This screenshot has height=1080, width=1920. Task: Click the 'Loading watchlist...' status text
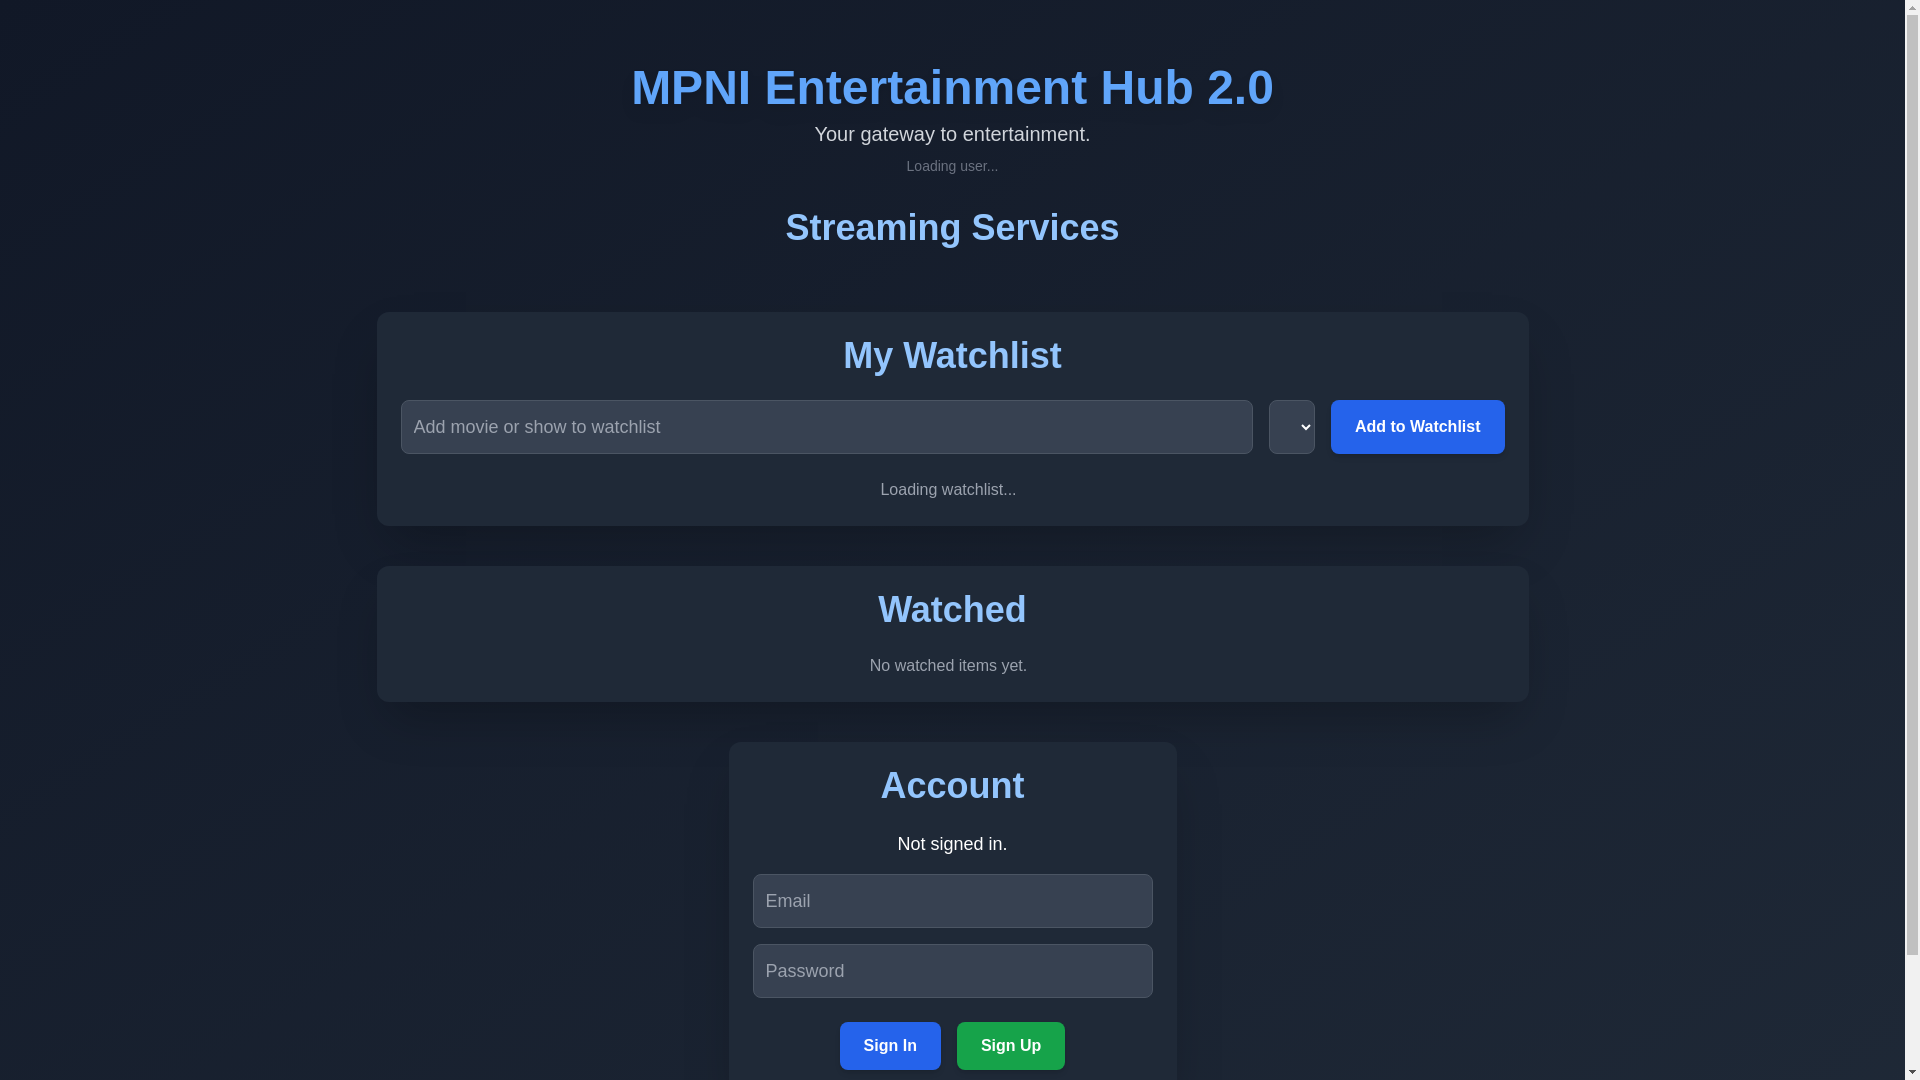point(948,490)
